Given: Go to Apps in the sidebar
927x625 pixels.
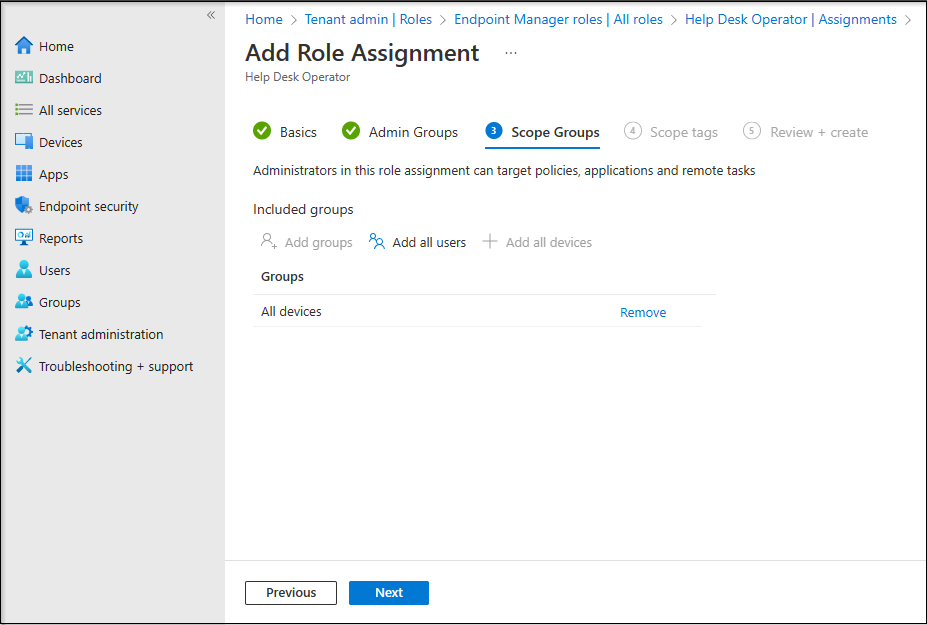Looking at the screenshot, I should click(x=53, y=174).
